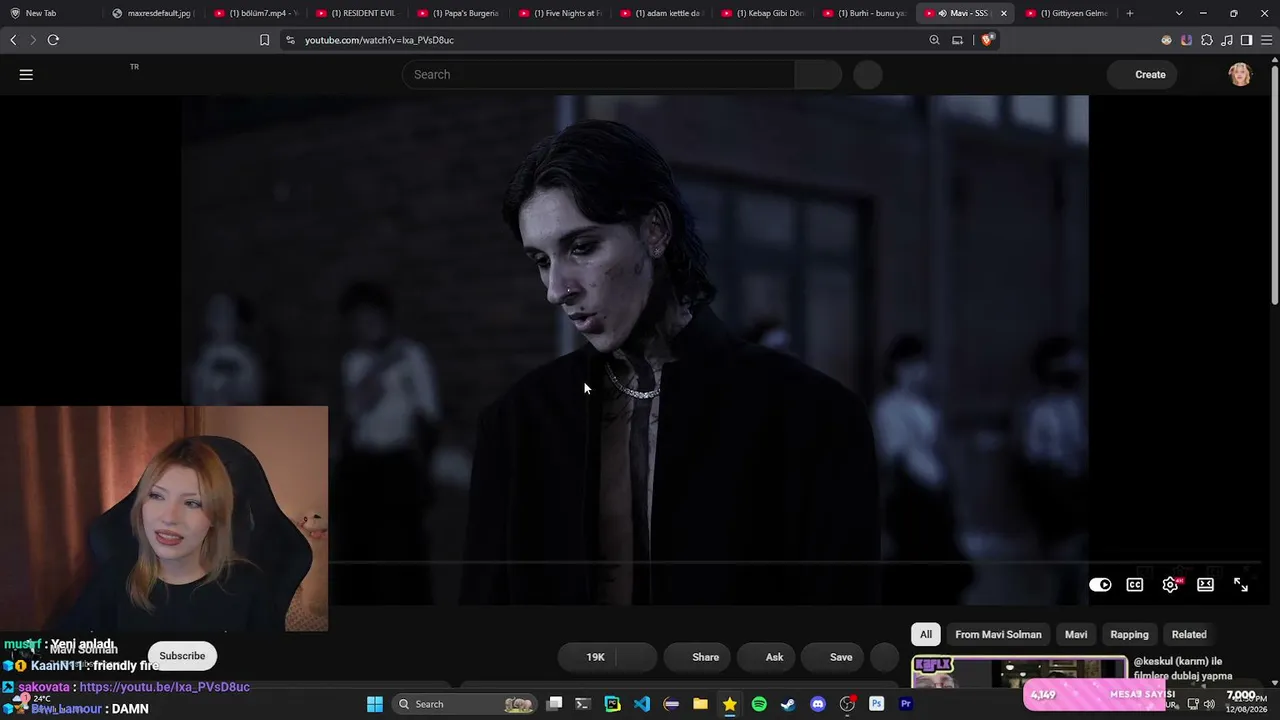This screenshot has height=720, width=1280.
Task: Select the All filter chip
Action: 926,634
